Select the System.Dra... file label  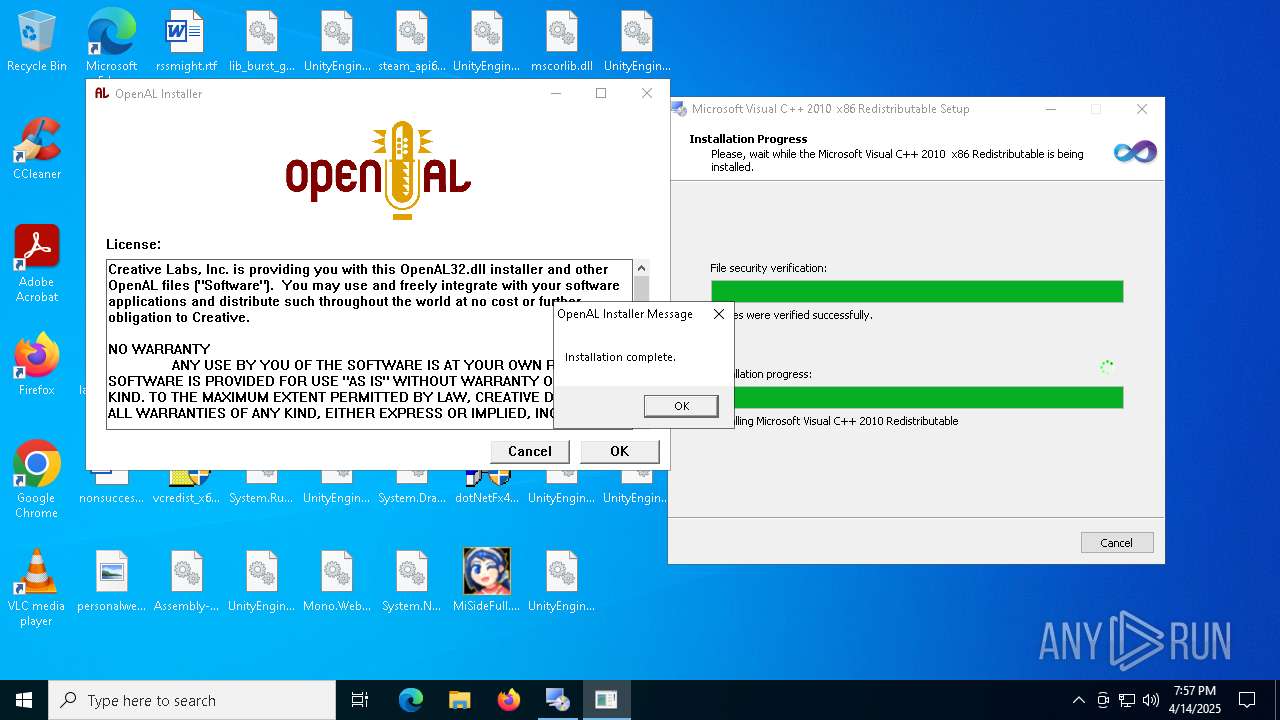412,498
